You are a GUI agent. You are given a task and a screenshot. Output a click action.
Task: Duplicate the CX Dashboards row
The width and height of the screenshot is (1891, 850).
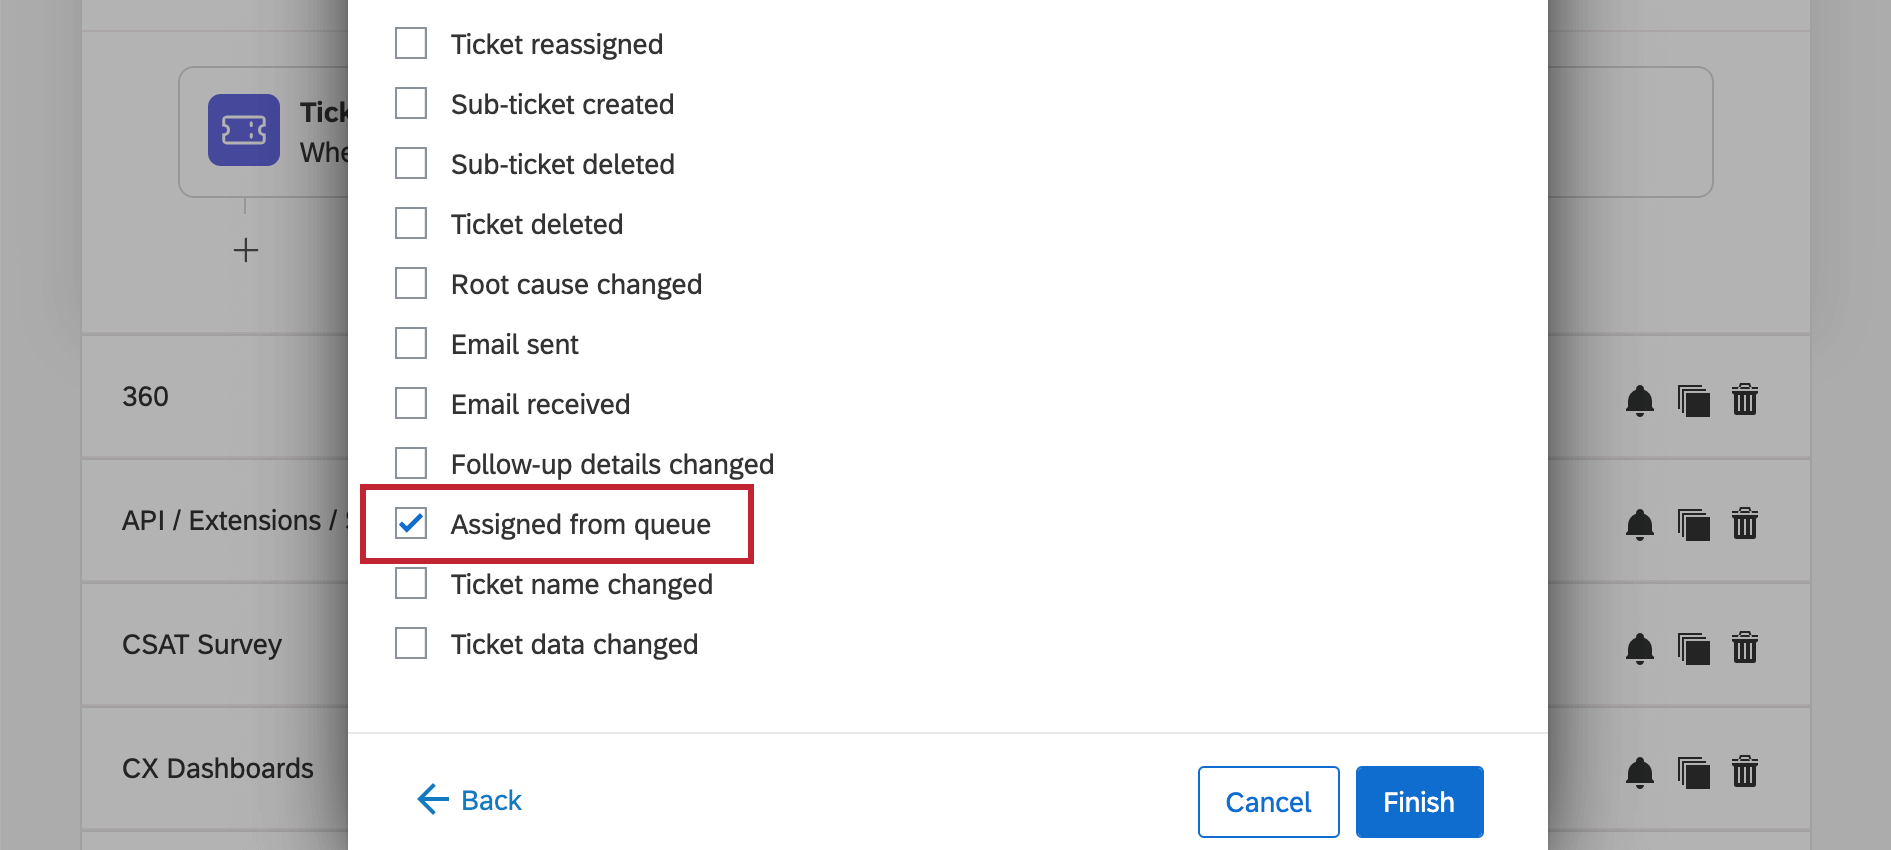[x=1693, y=773]
